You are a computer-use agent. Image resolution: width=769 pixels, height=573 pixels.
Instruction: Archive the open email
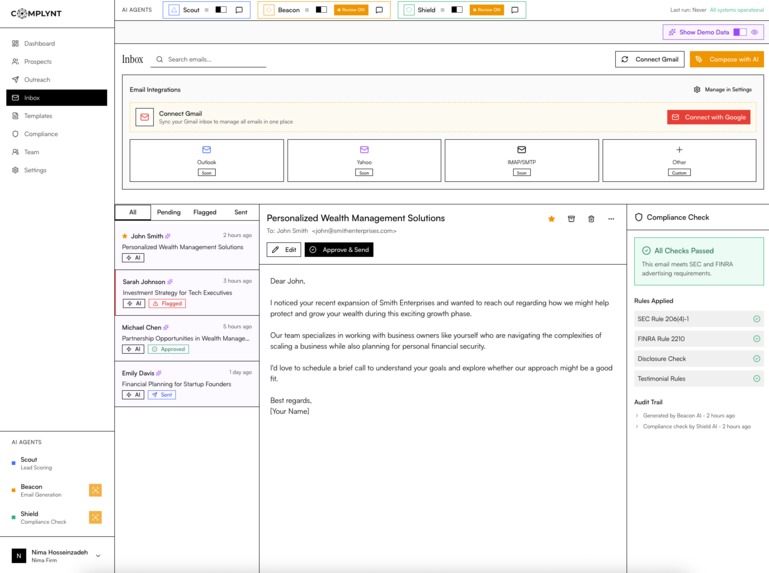tap(571, 219)
